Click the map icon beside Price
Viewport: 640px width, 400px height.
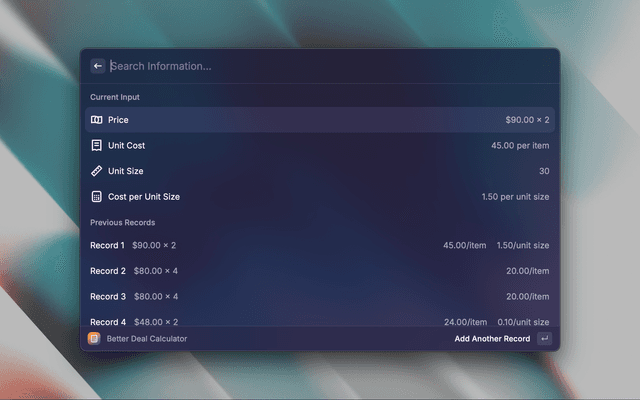click(x=97, y=120)
